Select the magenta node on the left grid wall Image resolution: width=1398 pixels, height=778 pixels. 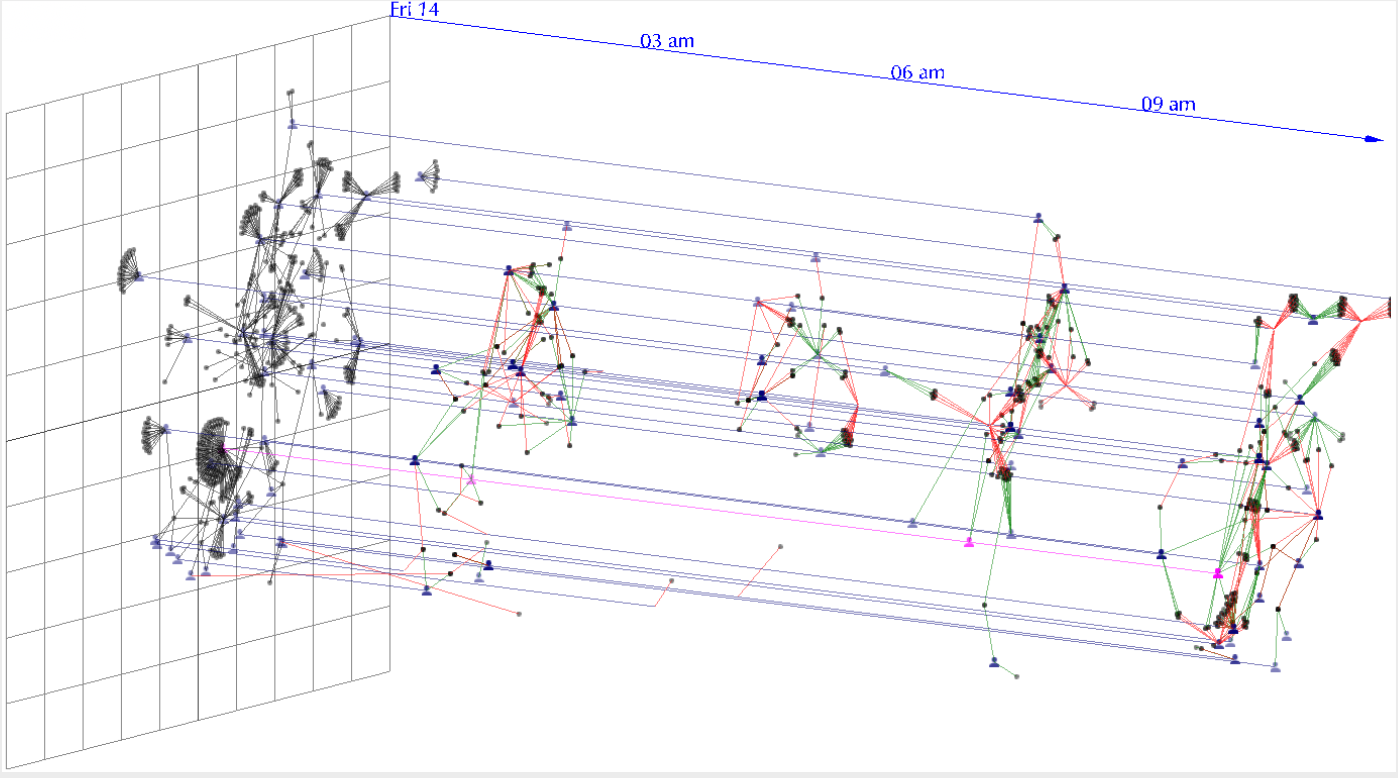pyautogui.click(x=224, y=449)
